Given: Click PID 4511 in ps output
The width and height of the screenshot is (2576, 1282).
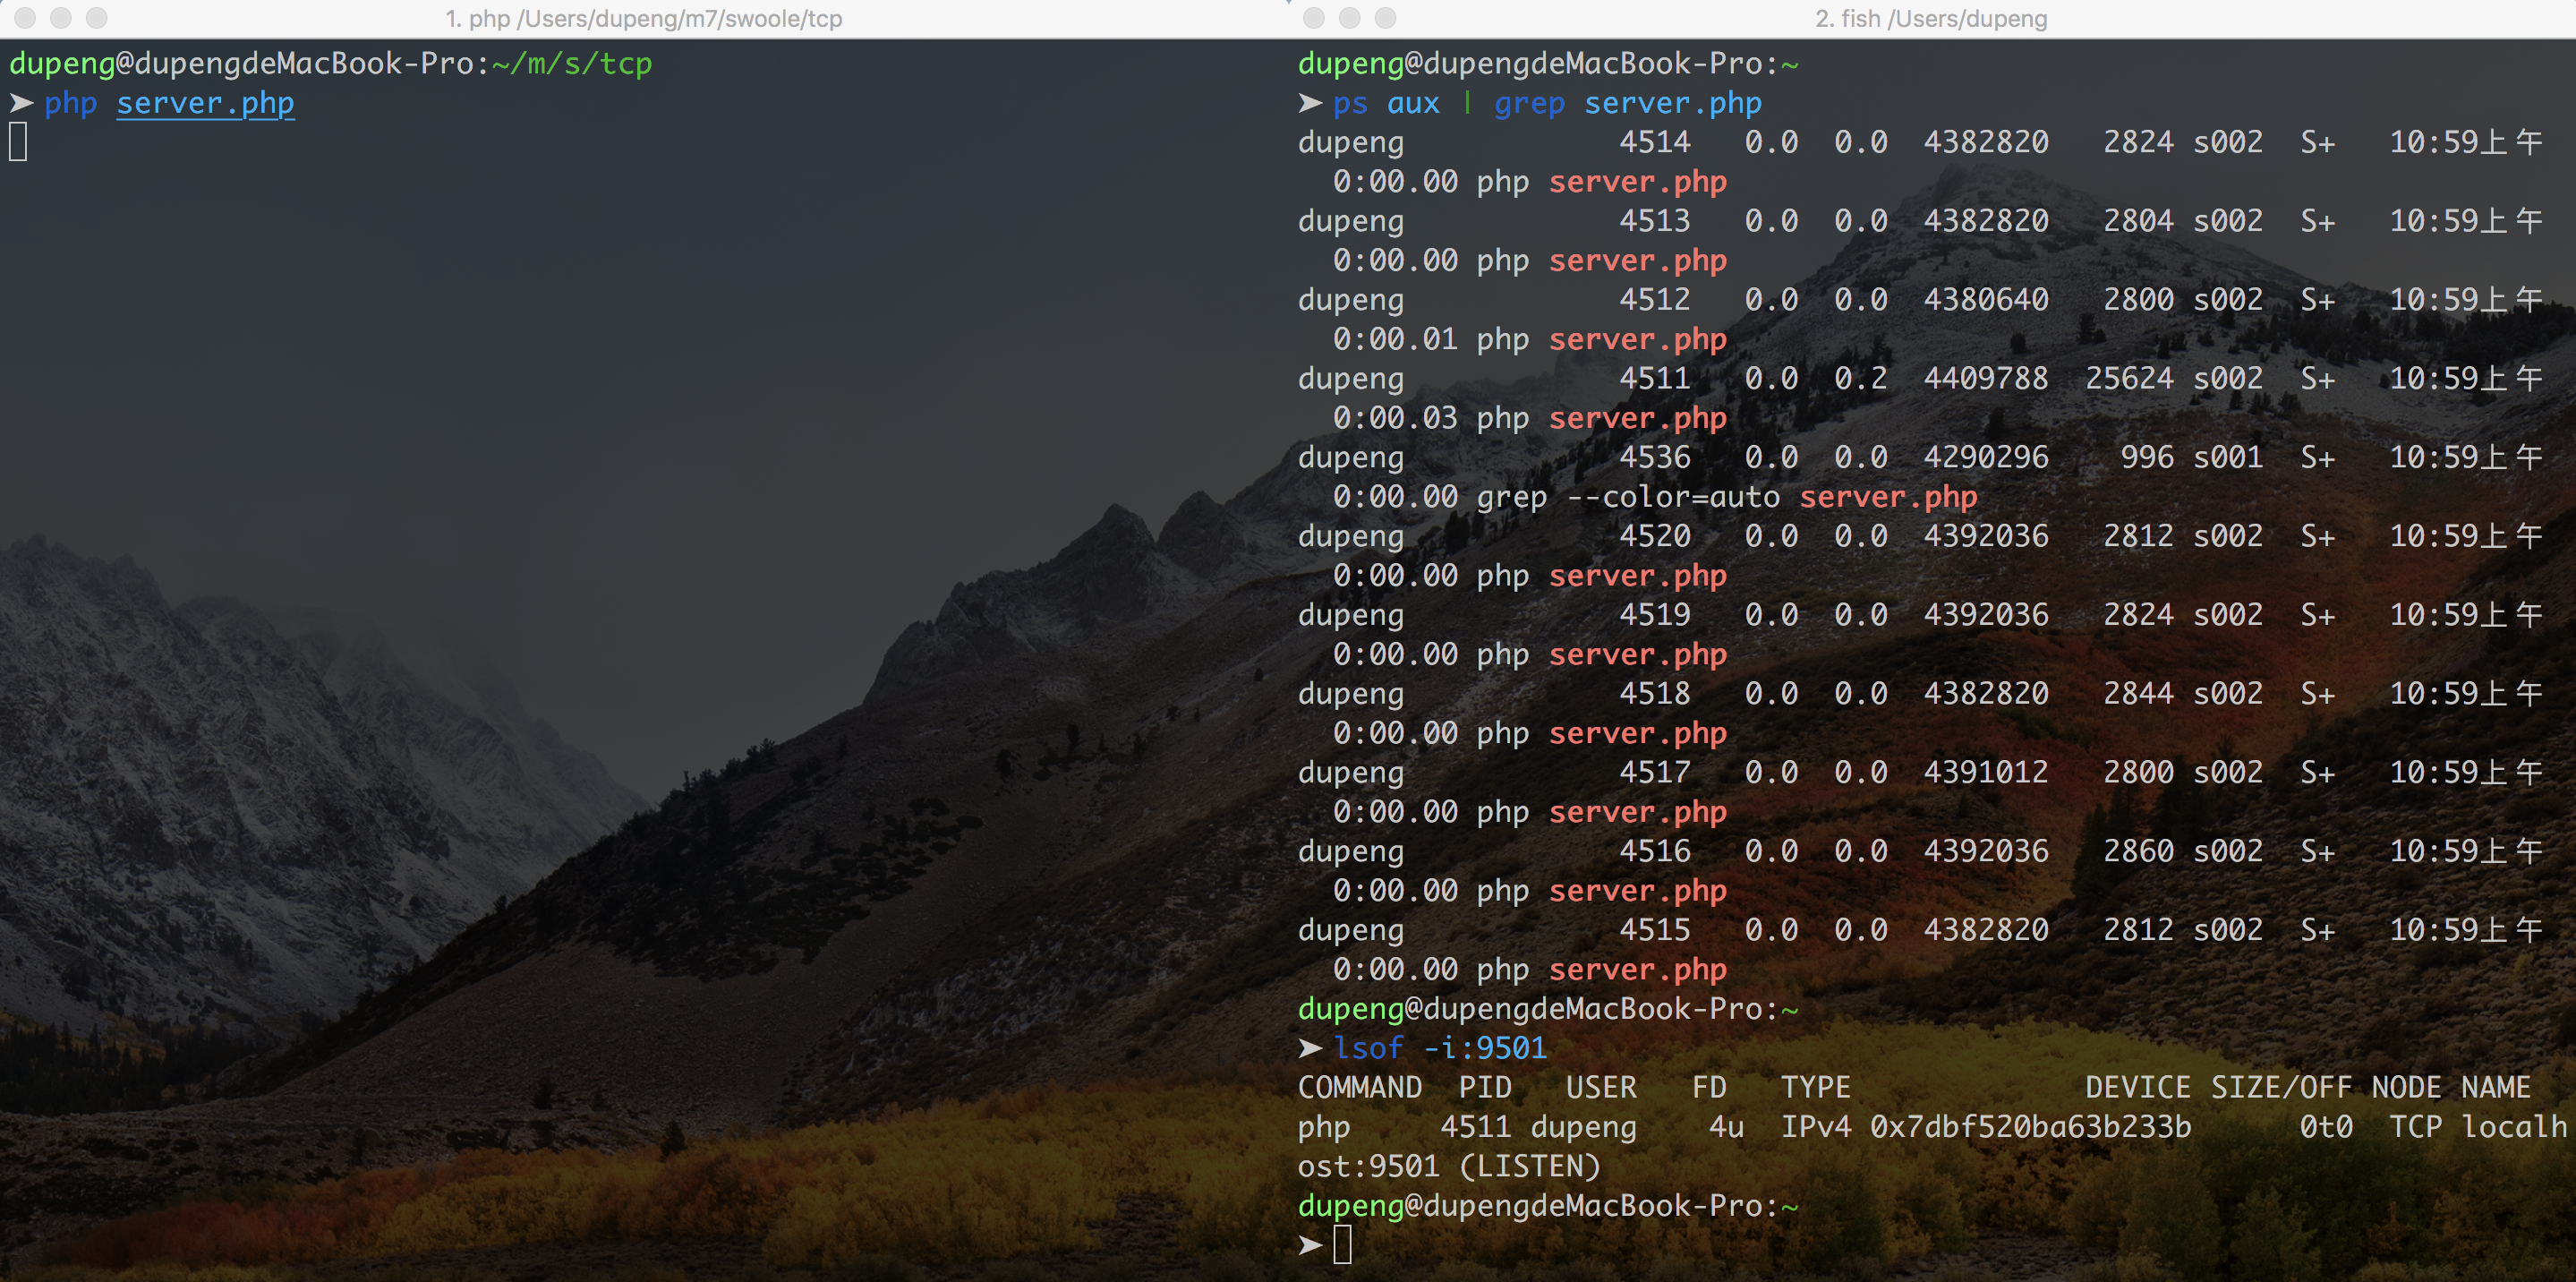Looking at the screenshot, I should coord(1655,379).
